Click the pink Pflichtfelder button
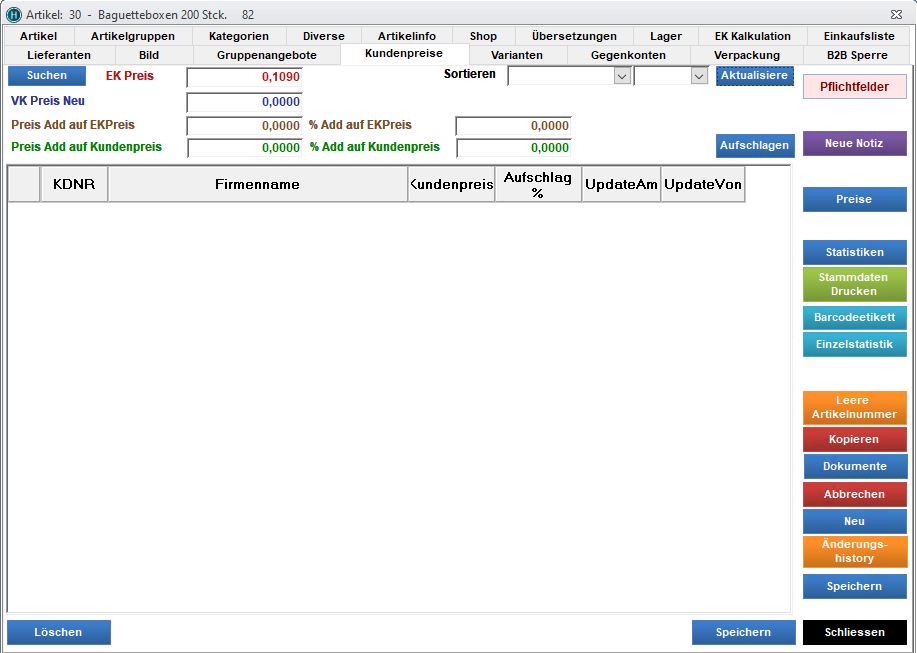Screen dimensions: 917x653 [854, 87]
